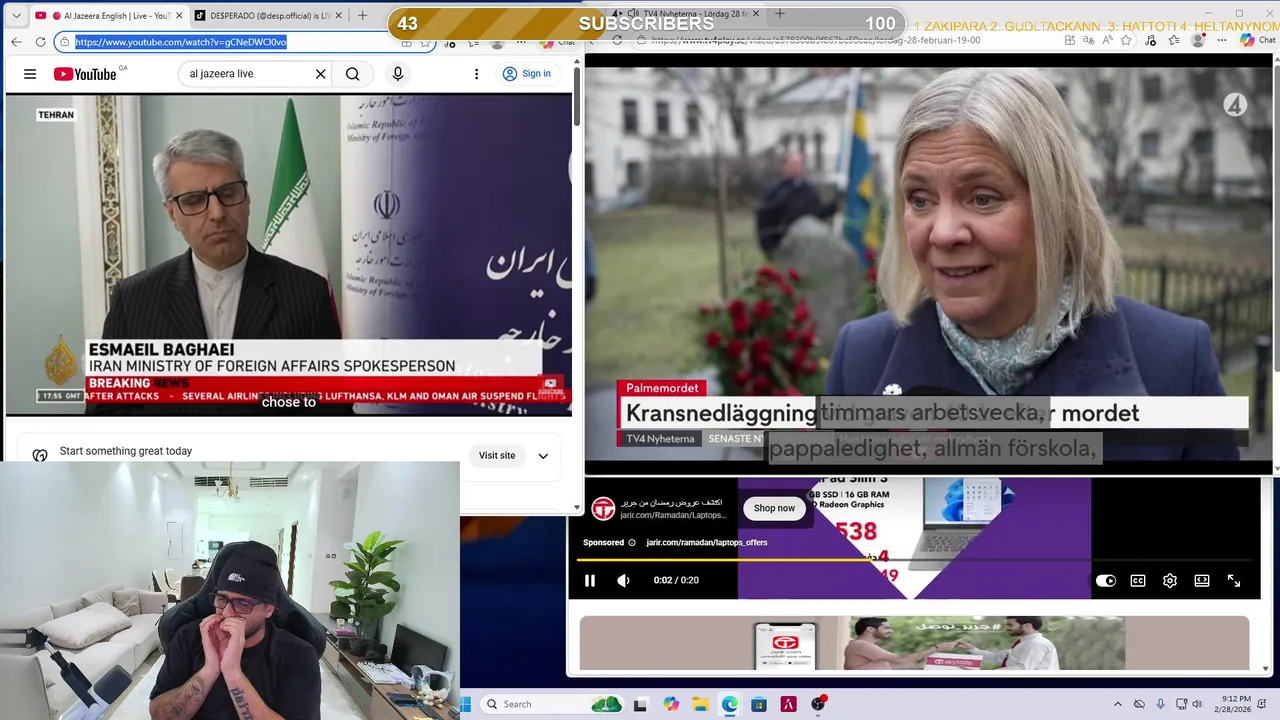Click 'Shop now' on jarir ad

774,508
